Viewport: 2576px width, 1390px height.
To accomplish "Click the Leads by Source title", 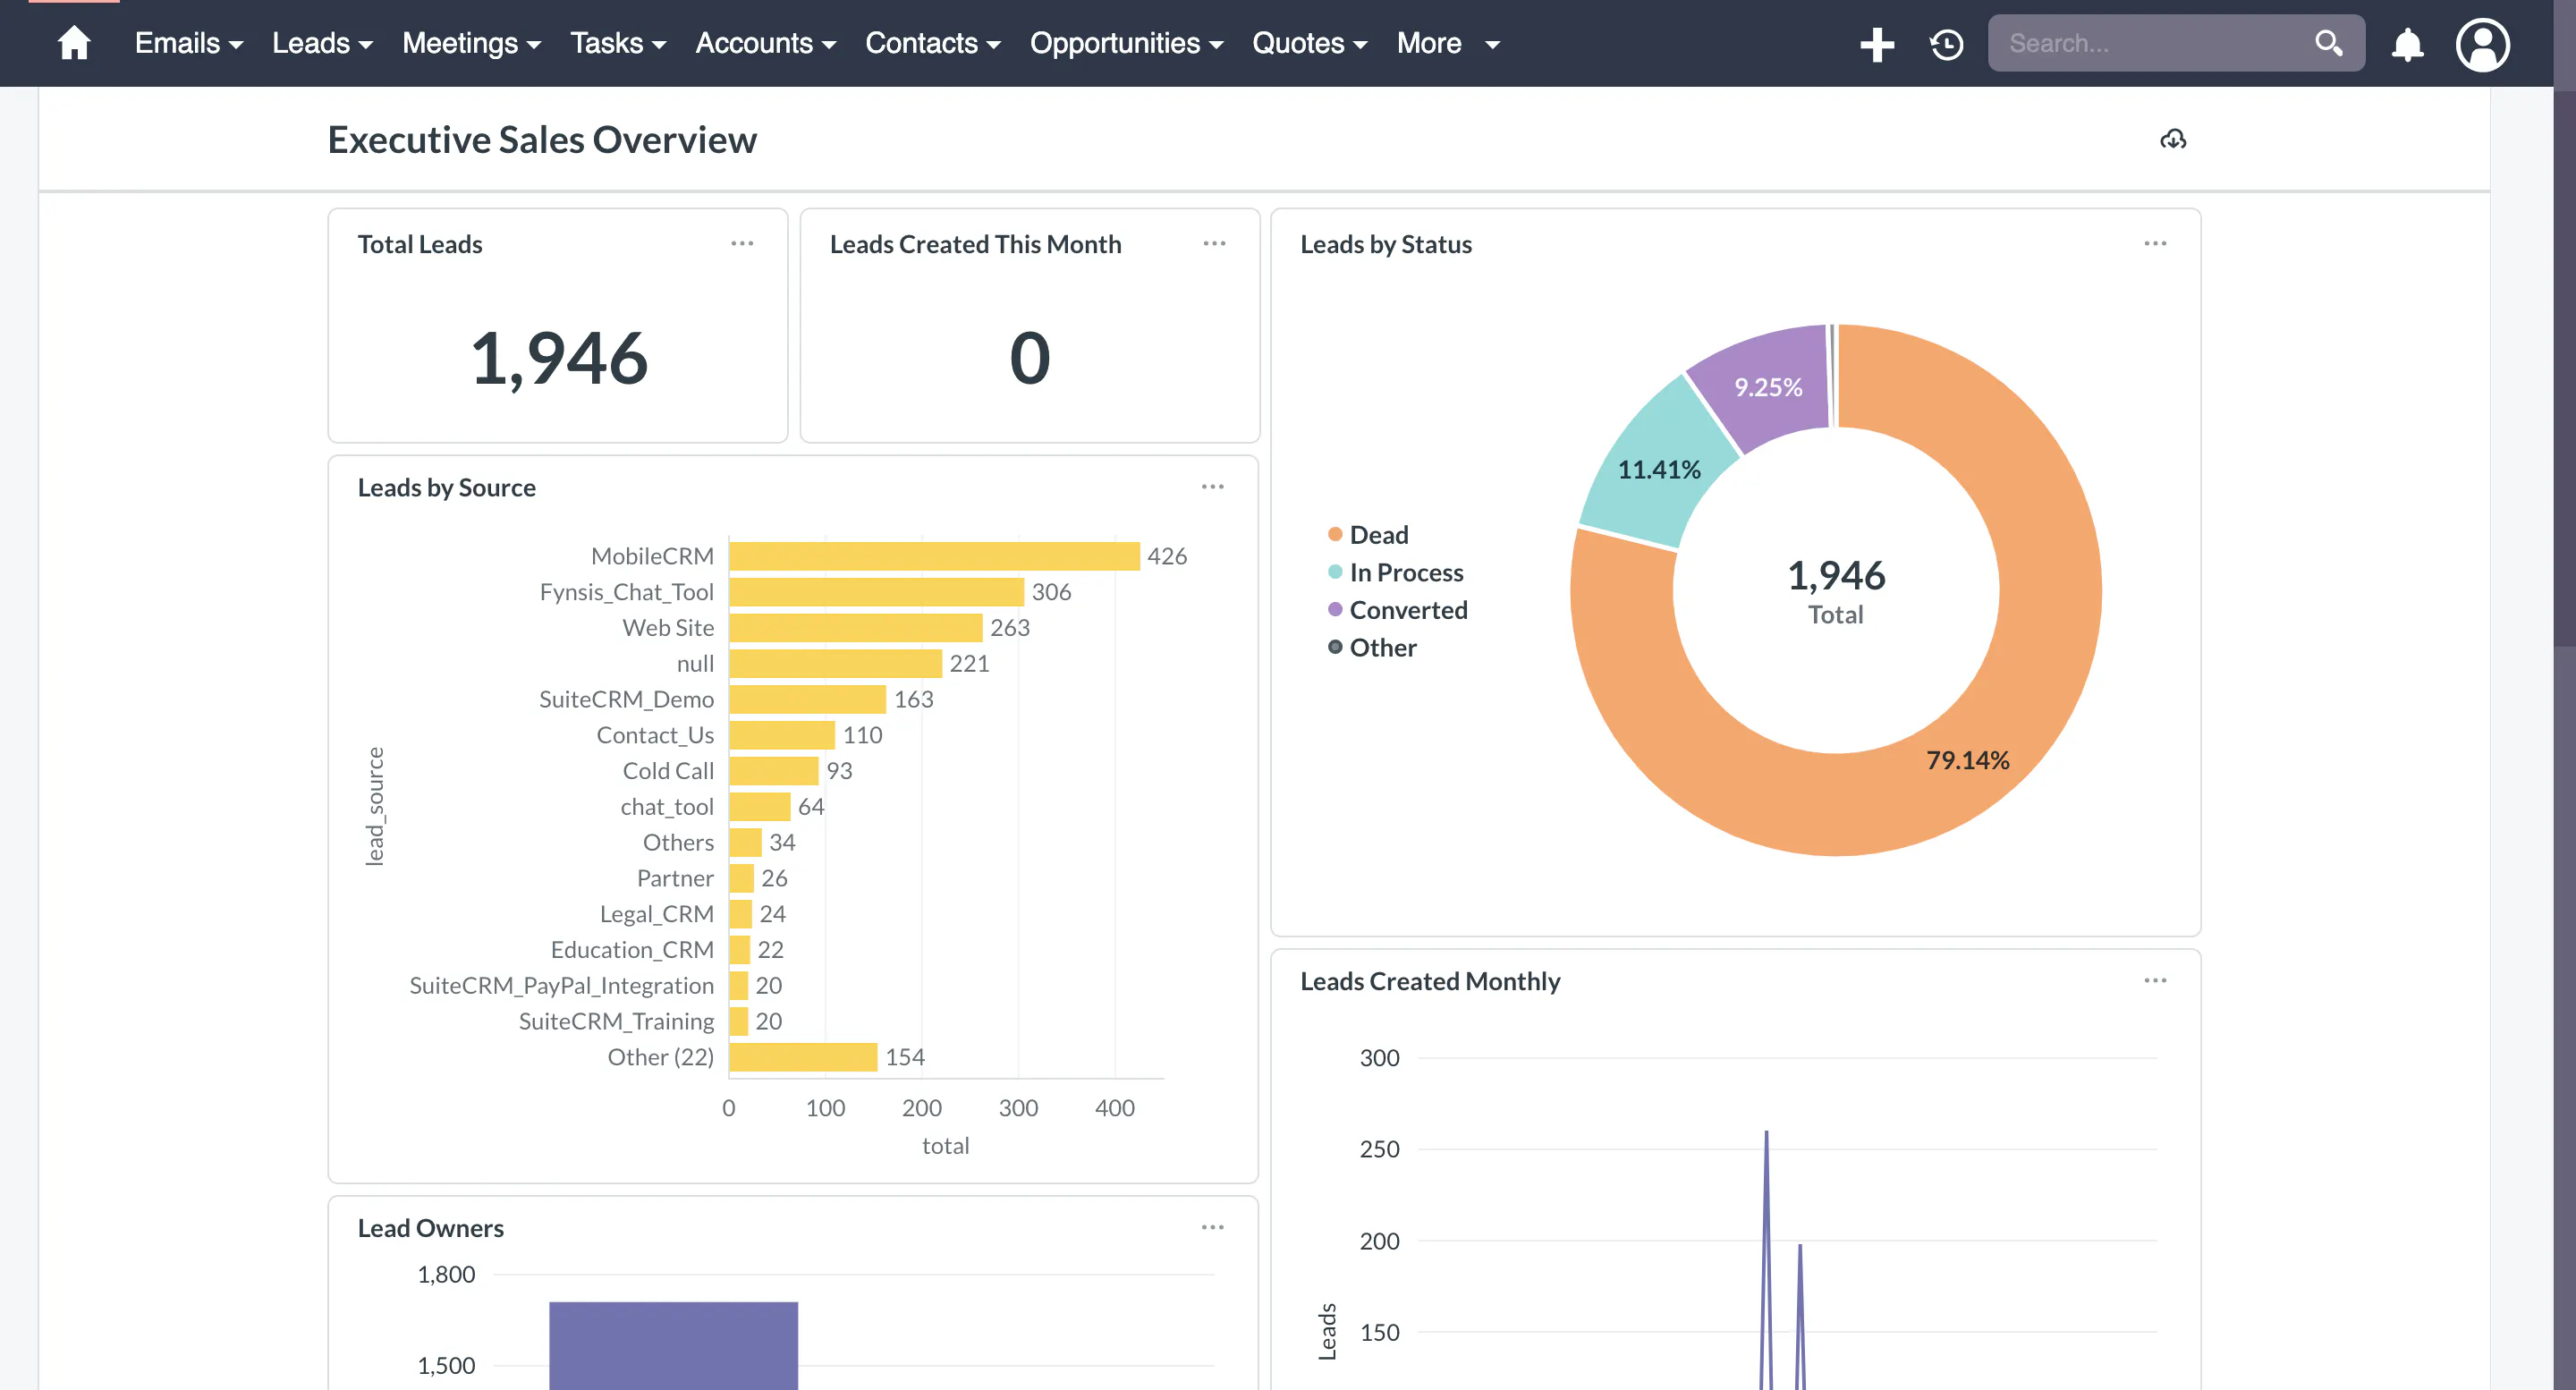I will coord(446,487).
